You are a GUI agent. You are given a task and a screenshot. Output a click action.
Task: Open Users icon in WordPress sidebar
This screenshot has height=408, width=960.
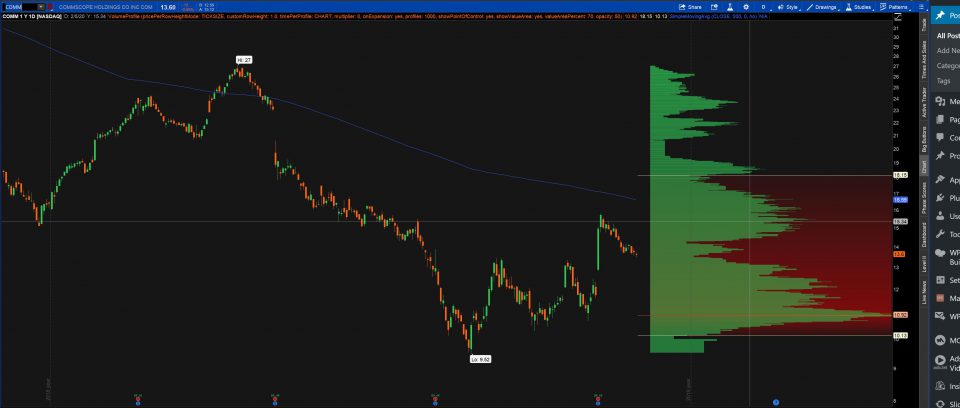click(939, 216)
